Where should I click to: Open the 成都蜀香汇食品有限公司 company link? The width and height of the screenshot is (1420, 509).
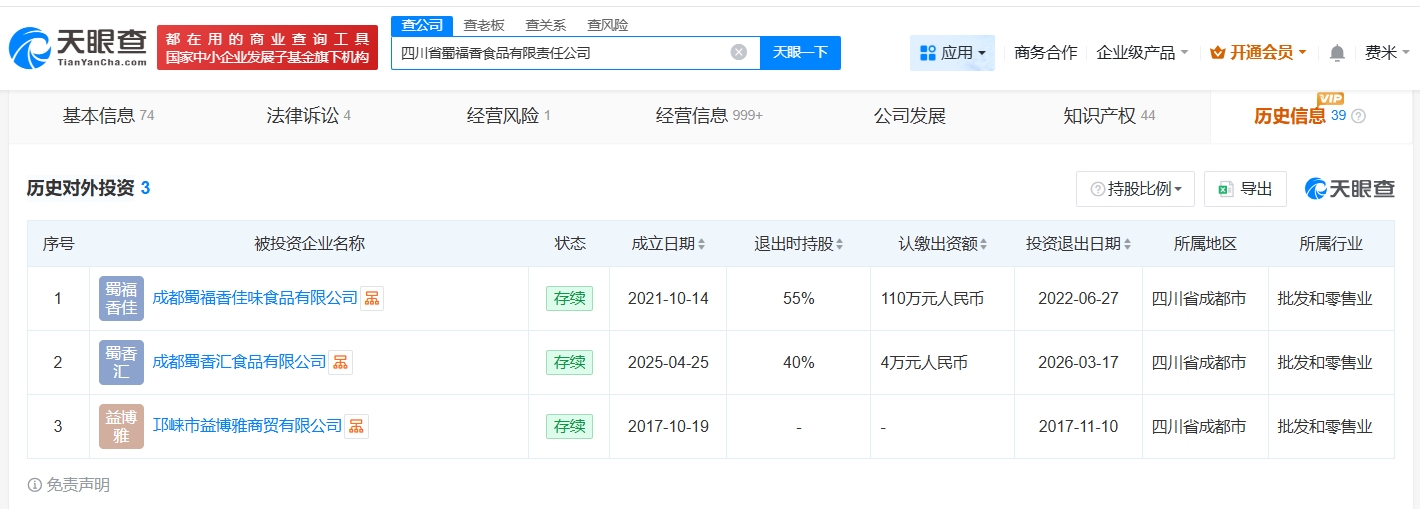tap(239, 362)
